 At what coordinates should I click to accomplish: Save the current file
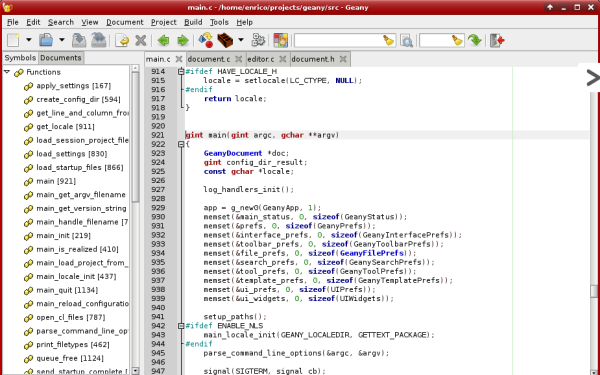point(79,40)
